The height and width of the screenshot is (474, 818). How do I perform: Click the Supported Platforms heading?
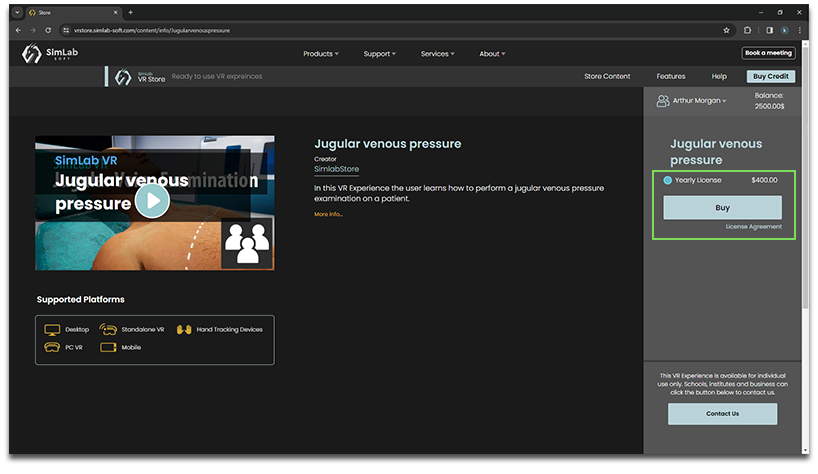pyautogui.click(x=80, y=299)
